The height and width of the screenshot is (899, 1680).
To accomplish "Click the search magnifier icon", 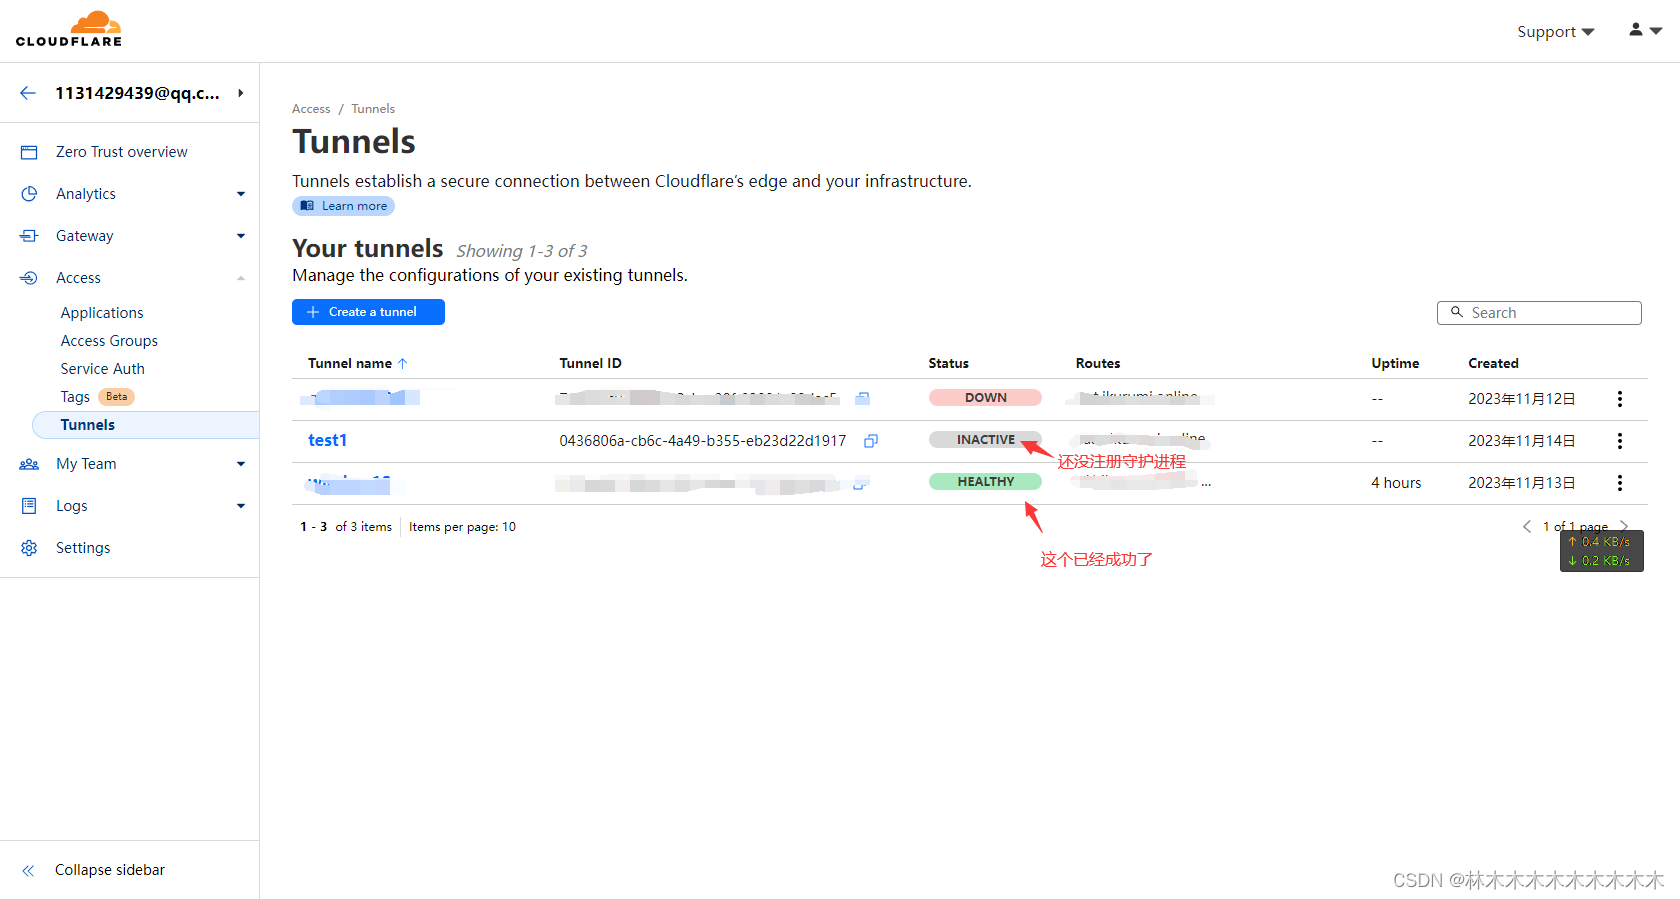I will click(x=1457, y=312).
